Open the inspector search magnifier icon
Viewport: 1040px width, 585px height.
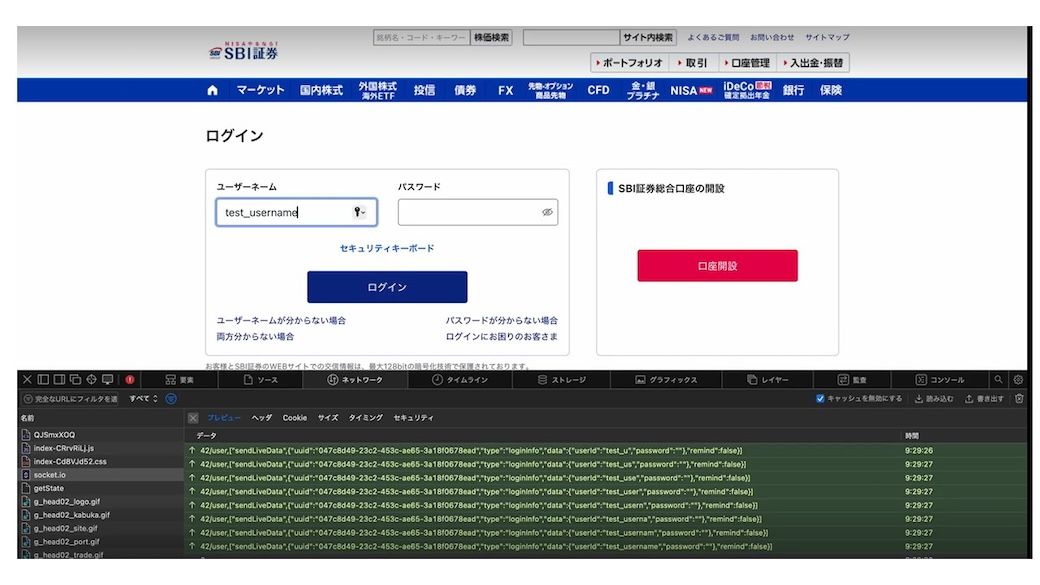998,379
